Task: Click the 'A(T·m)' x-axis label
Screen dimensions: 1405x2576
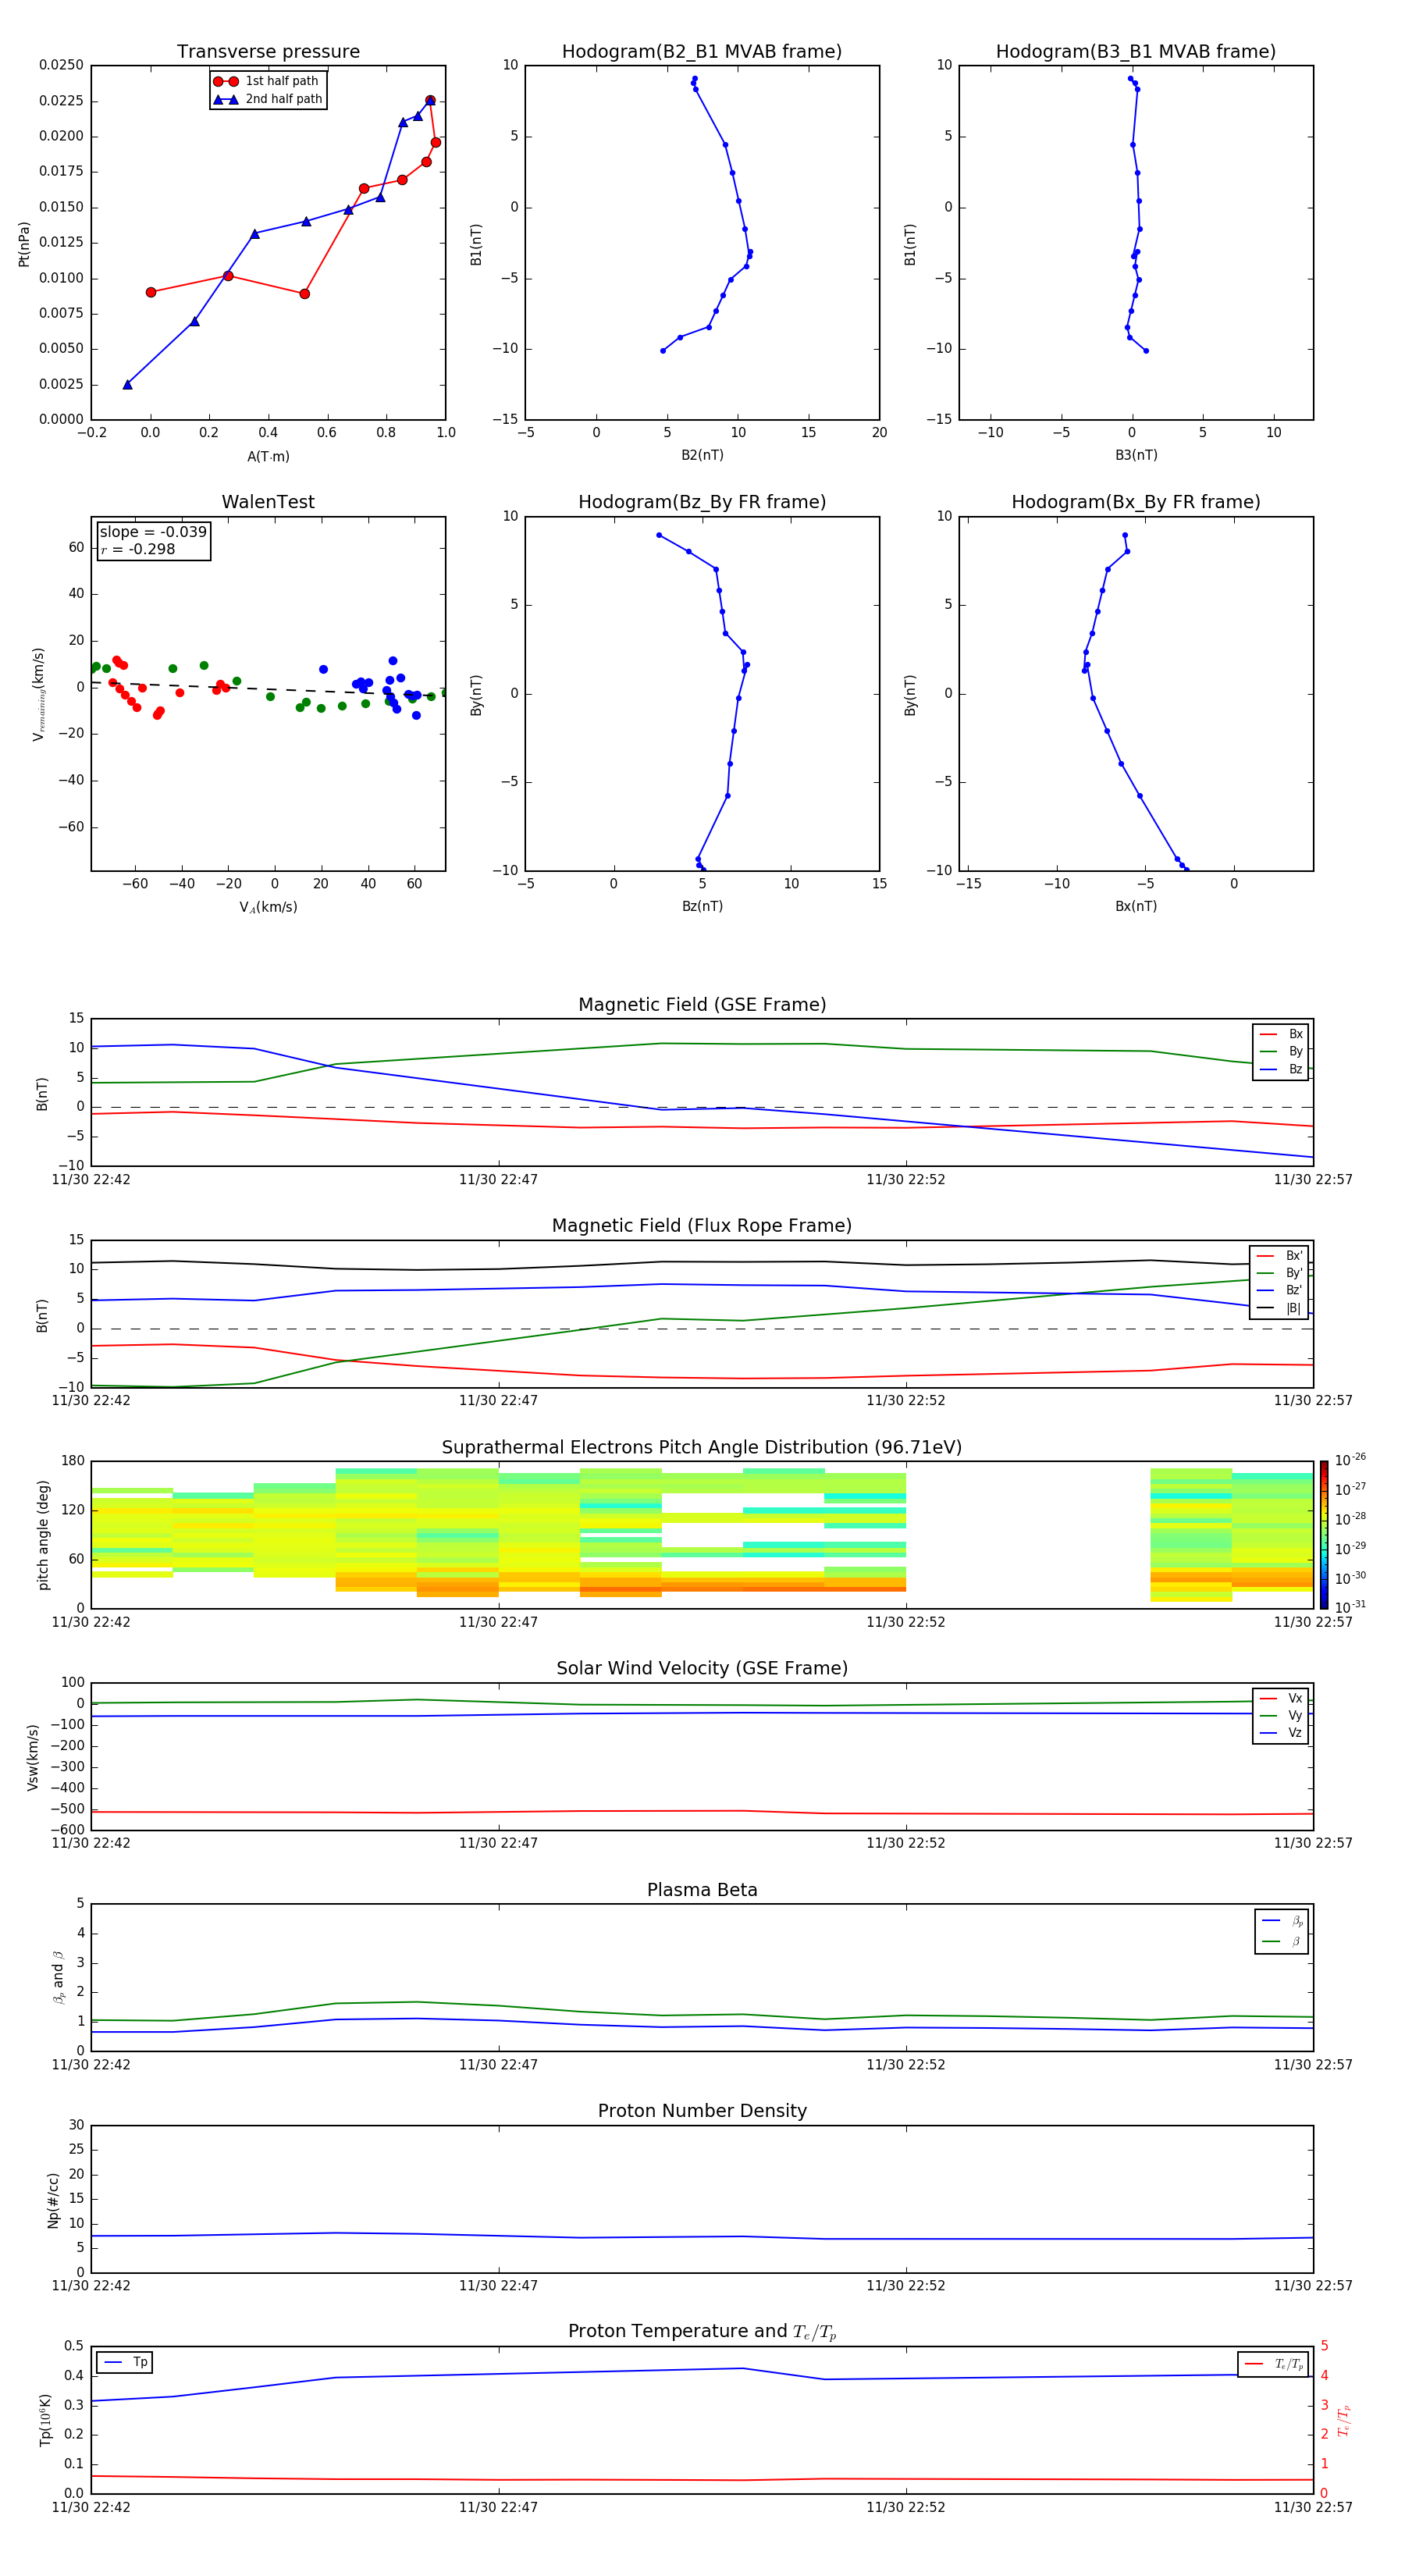Action: [268, 457]
